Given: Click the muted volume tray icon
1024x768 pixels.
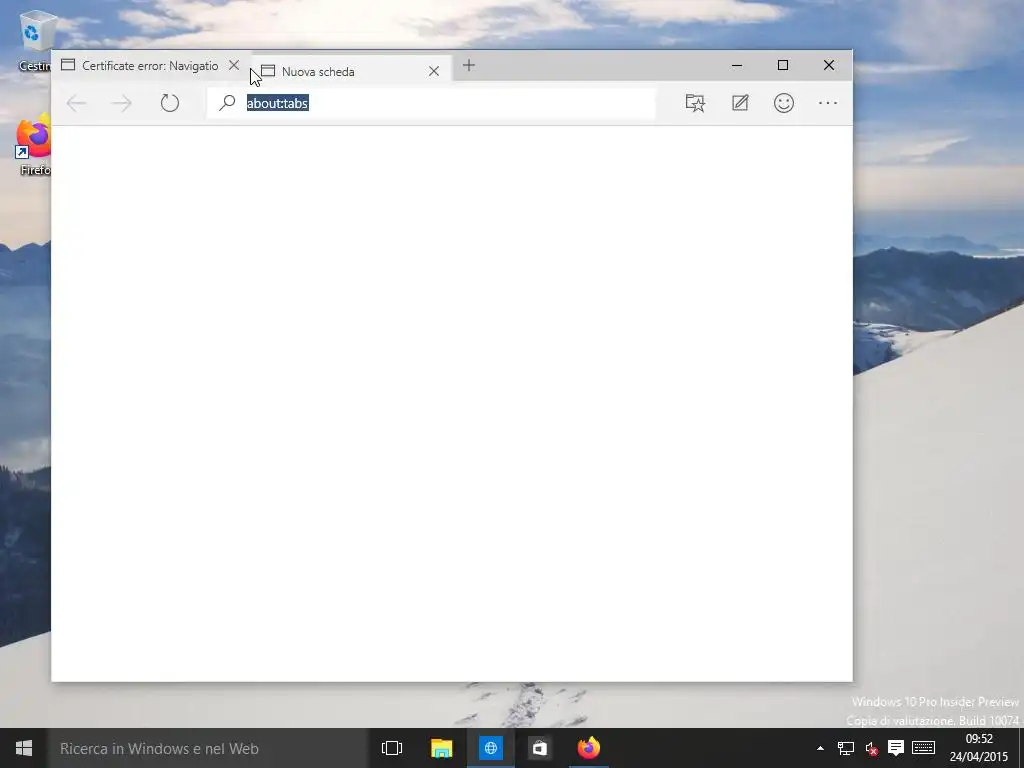Looking at the screenshot, I should coord(871,748).
